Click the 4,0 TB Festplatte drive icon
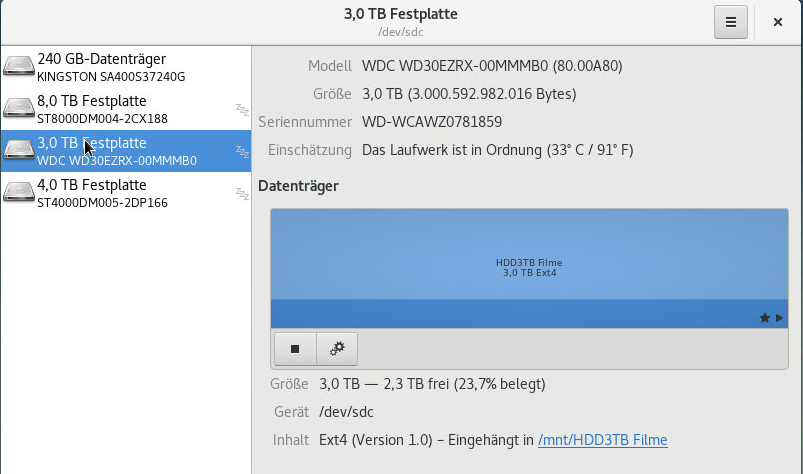803x474 pixels. [19, 192]
